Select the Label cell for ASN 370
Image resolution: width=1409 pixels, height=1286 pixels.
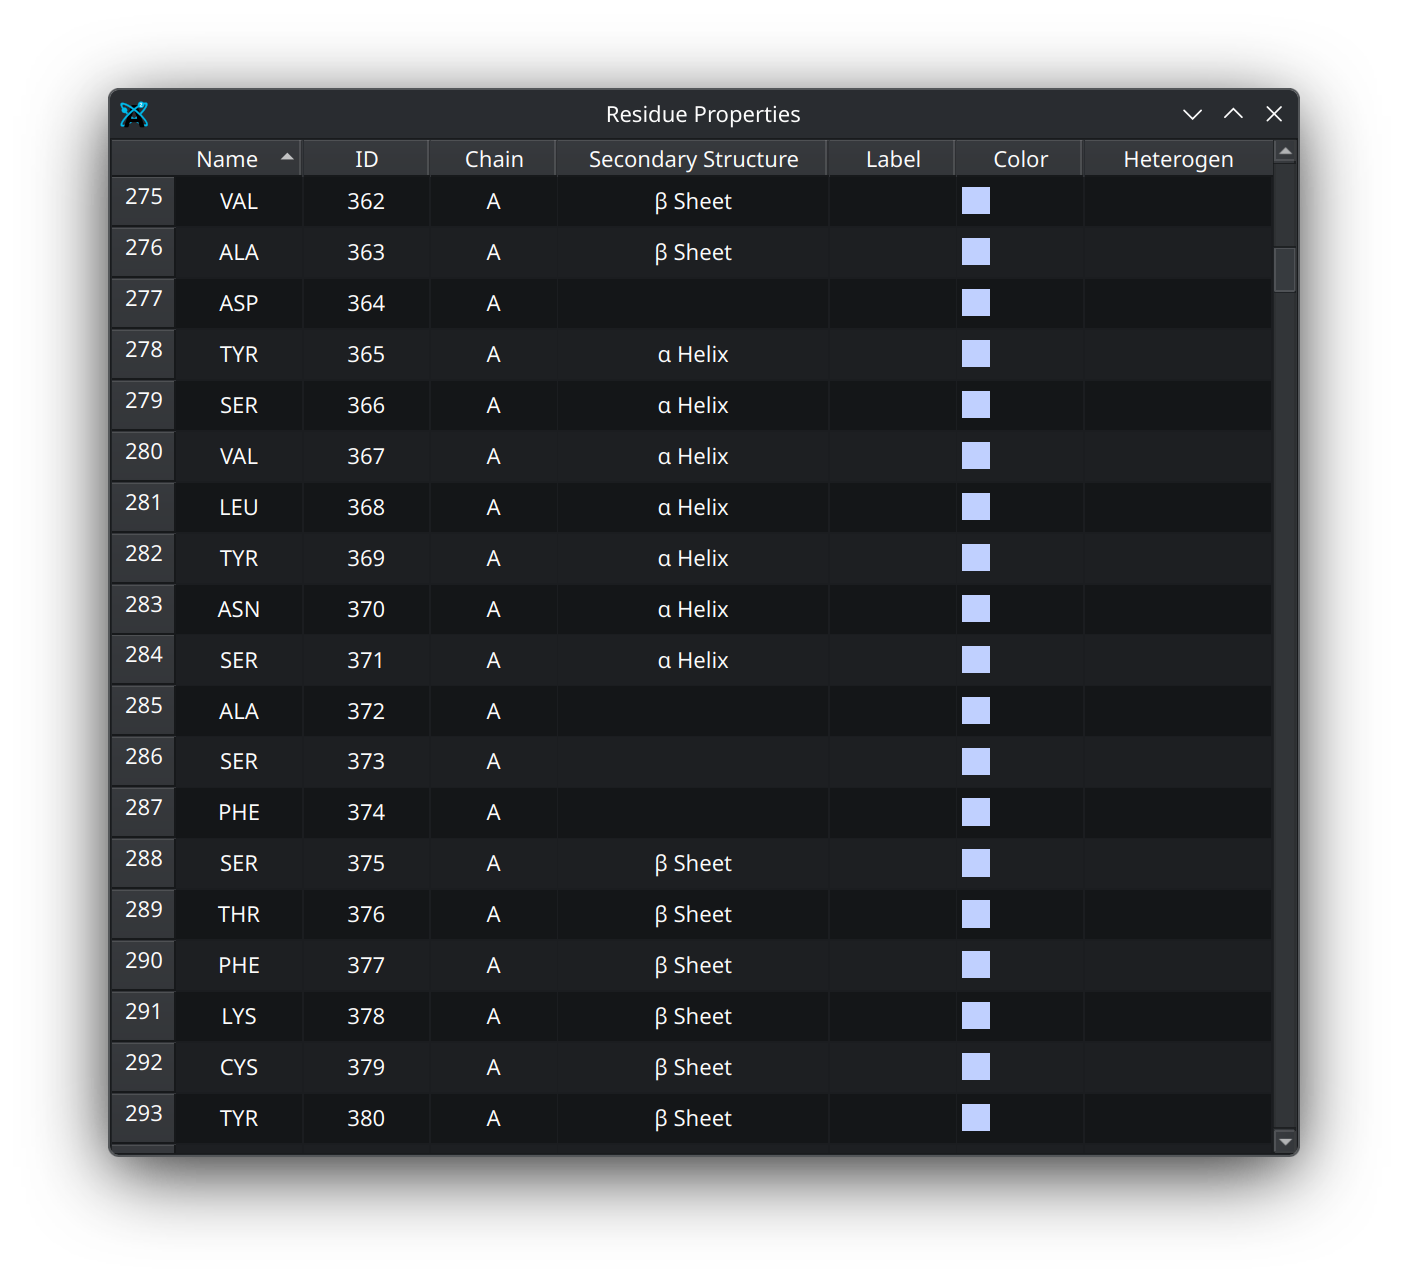pyautogui.click(x=892, y=609)
